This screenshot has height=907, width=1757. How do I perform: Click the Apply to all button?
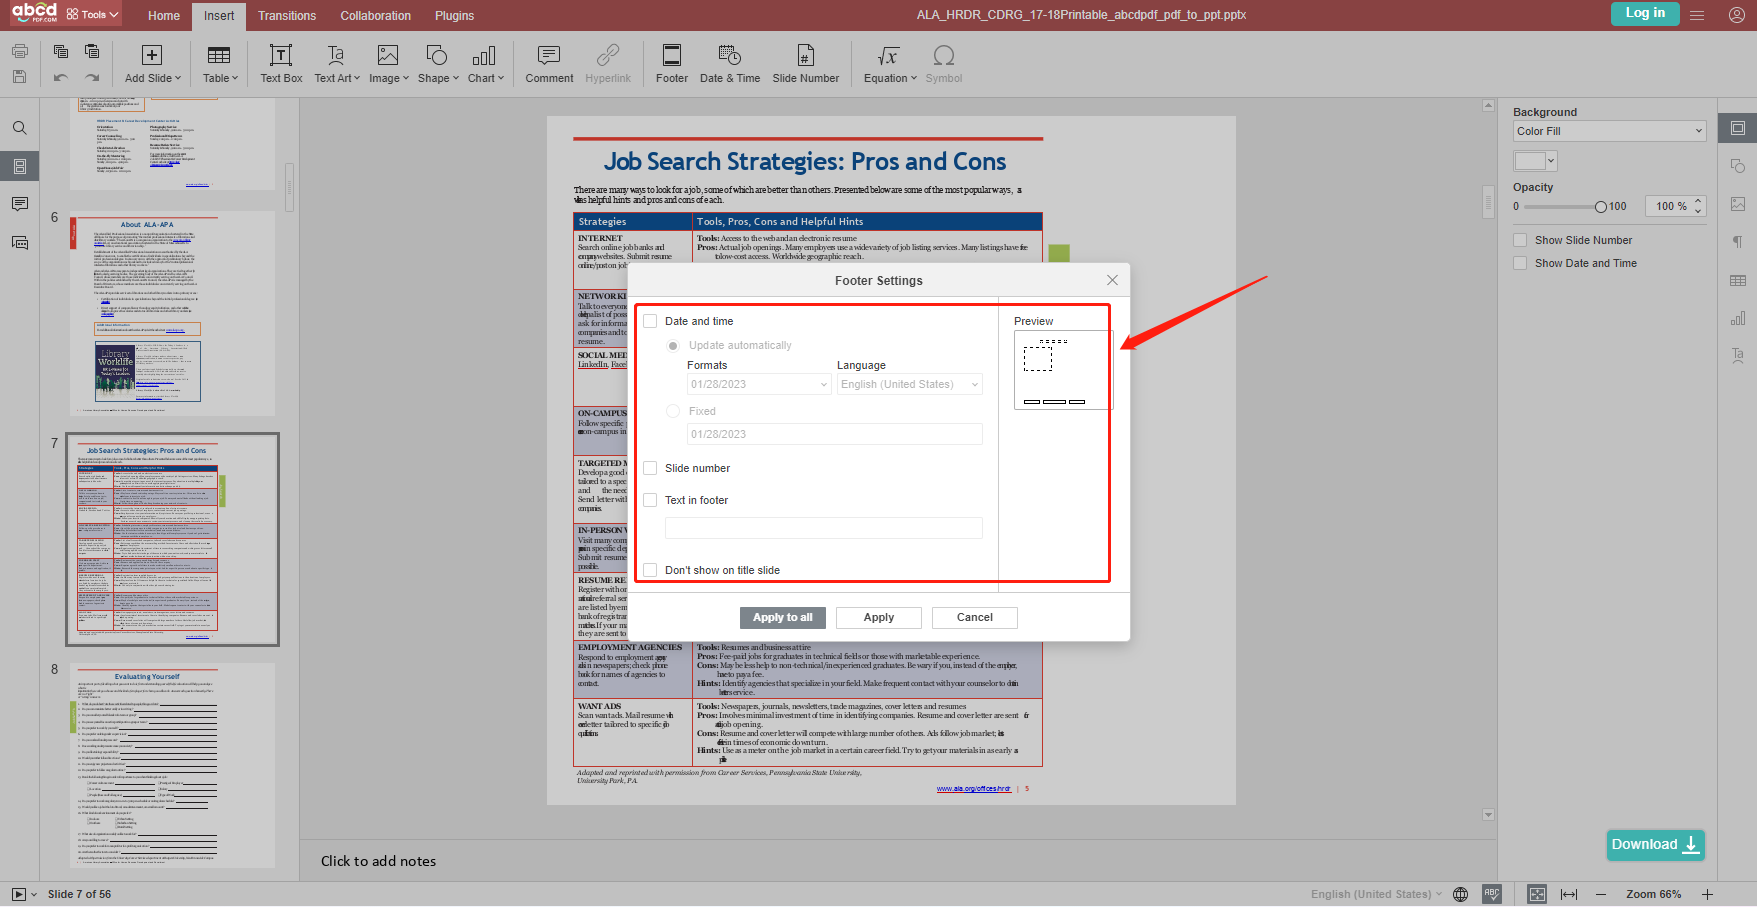click(x=783, y=618)
